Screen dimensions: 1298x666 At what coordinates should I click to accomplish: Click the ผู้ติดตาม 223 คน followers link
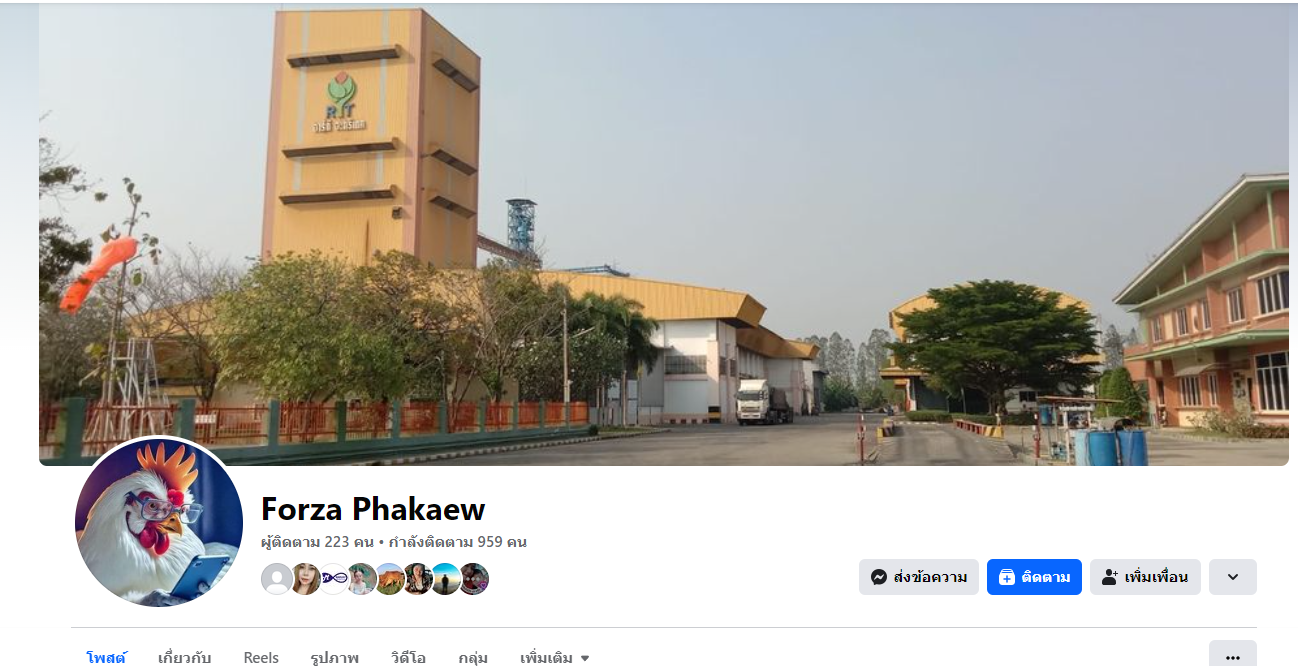pos(317,542)
